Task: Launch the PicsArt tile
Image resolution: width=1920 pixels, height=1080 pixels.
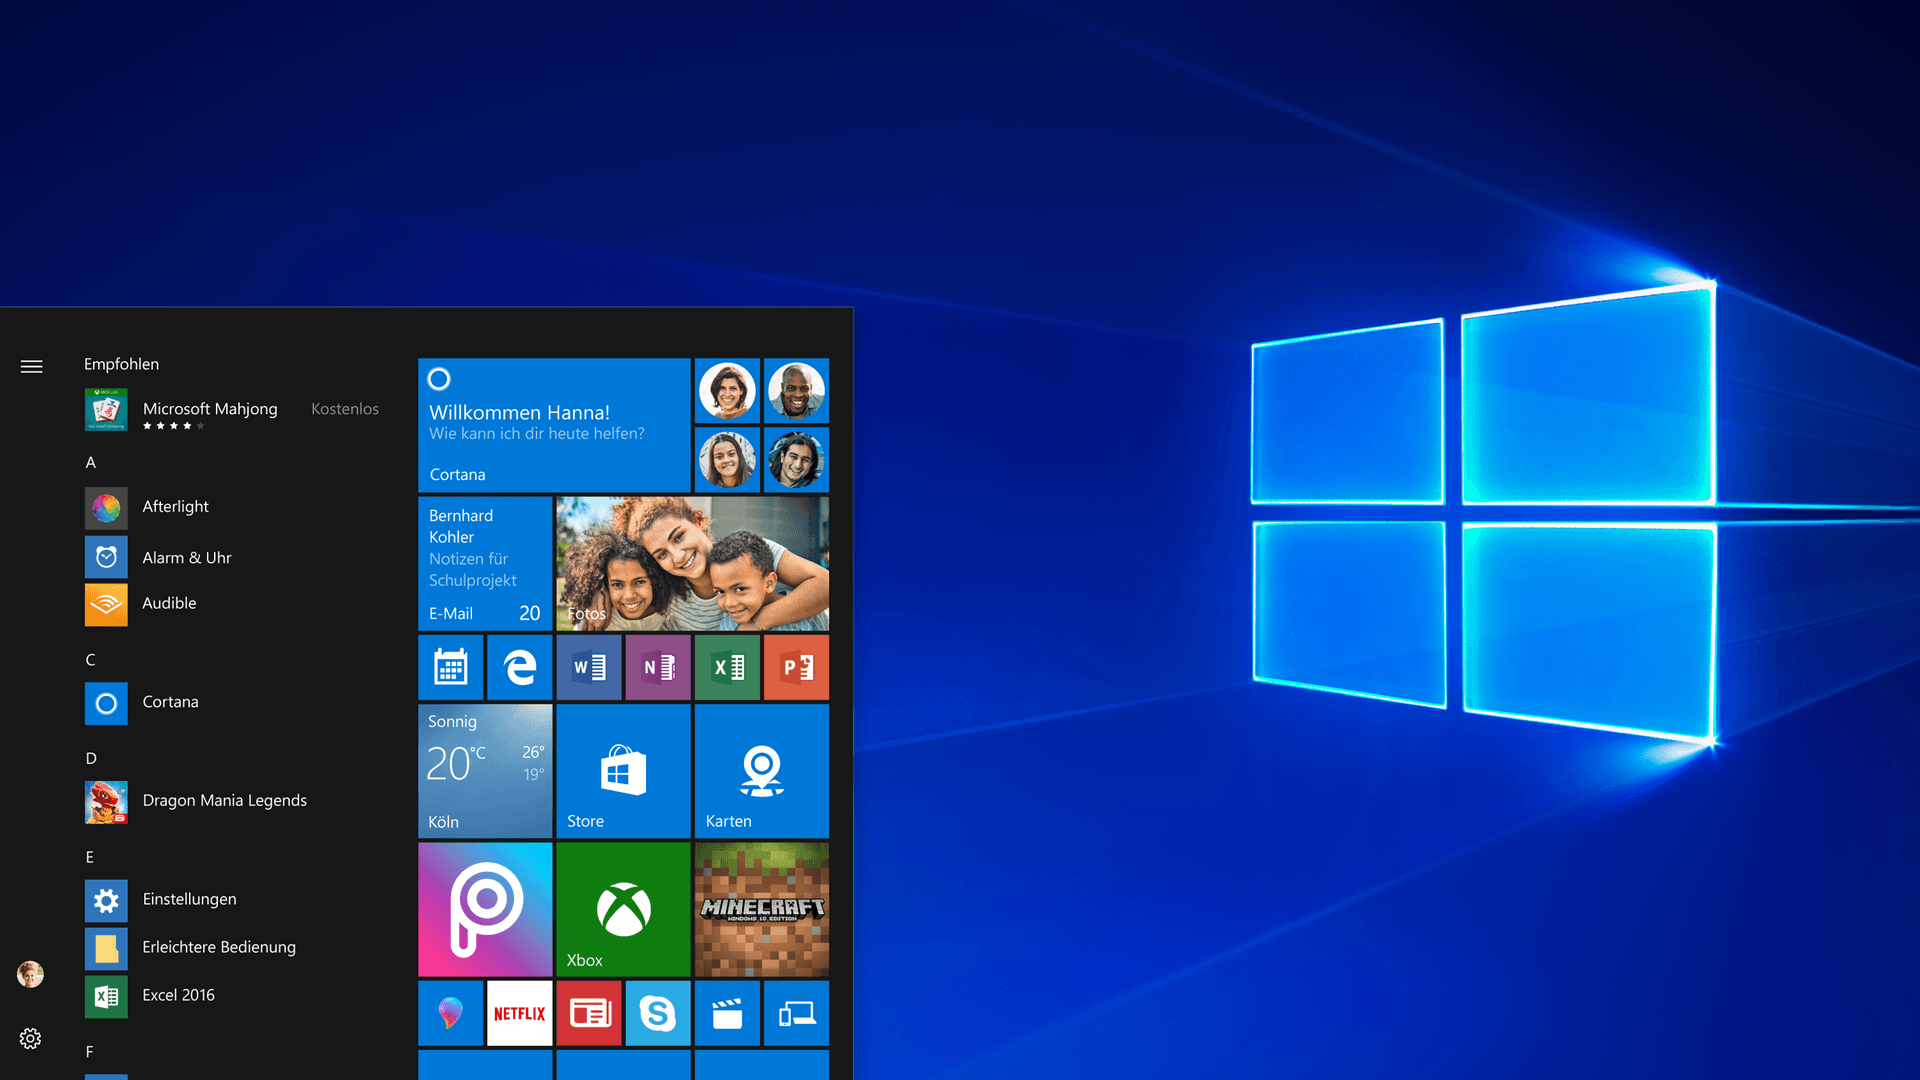Action: [x=485, y=909]
